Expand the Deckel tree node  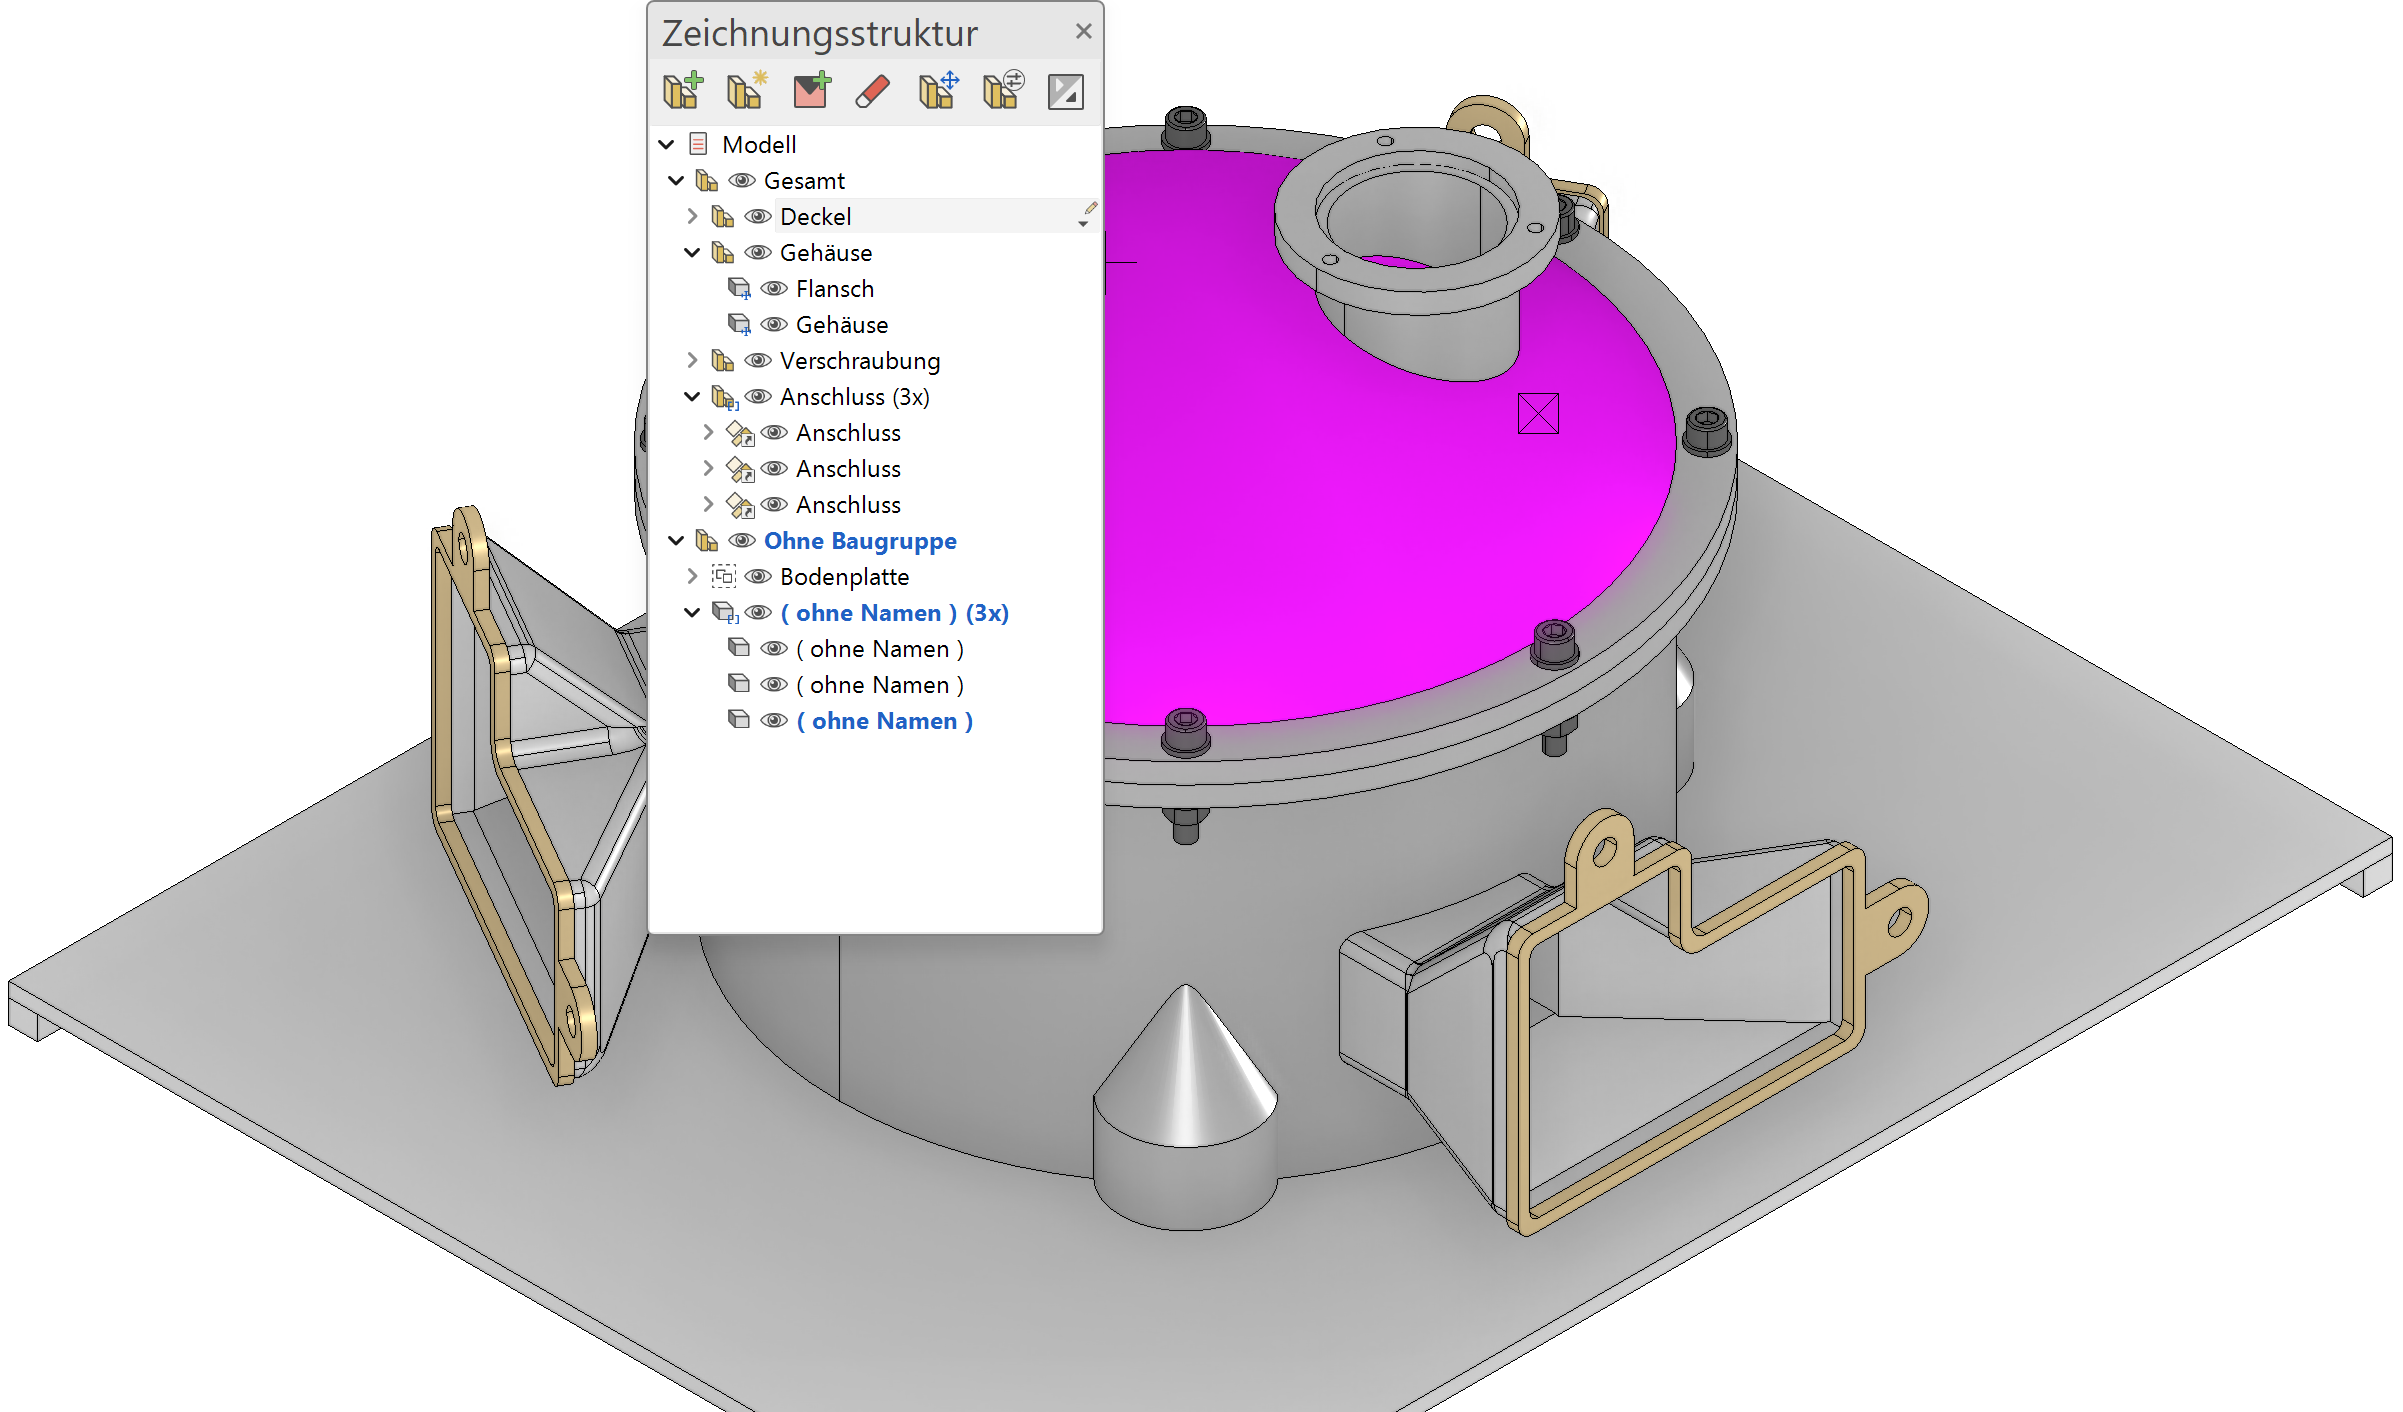tap(692, 216)
